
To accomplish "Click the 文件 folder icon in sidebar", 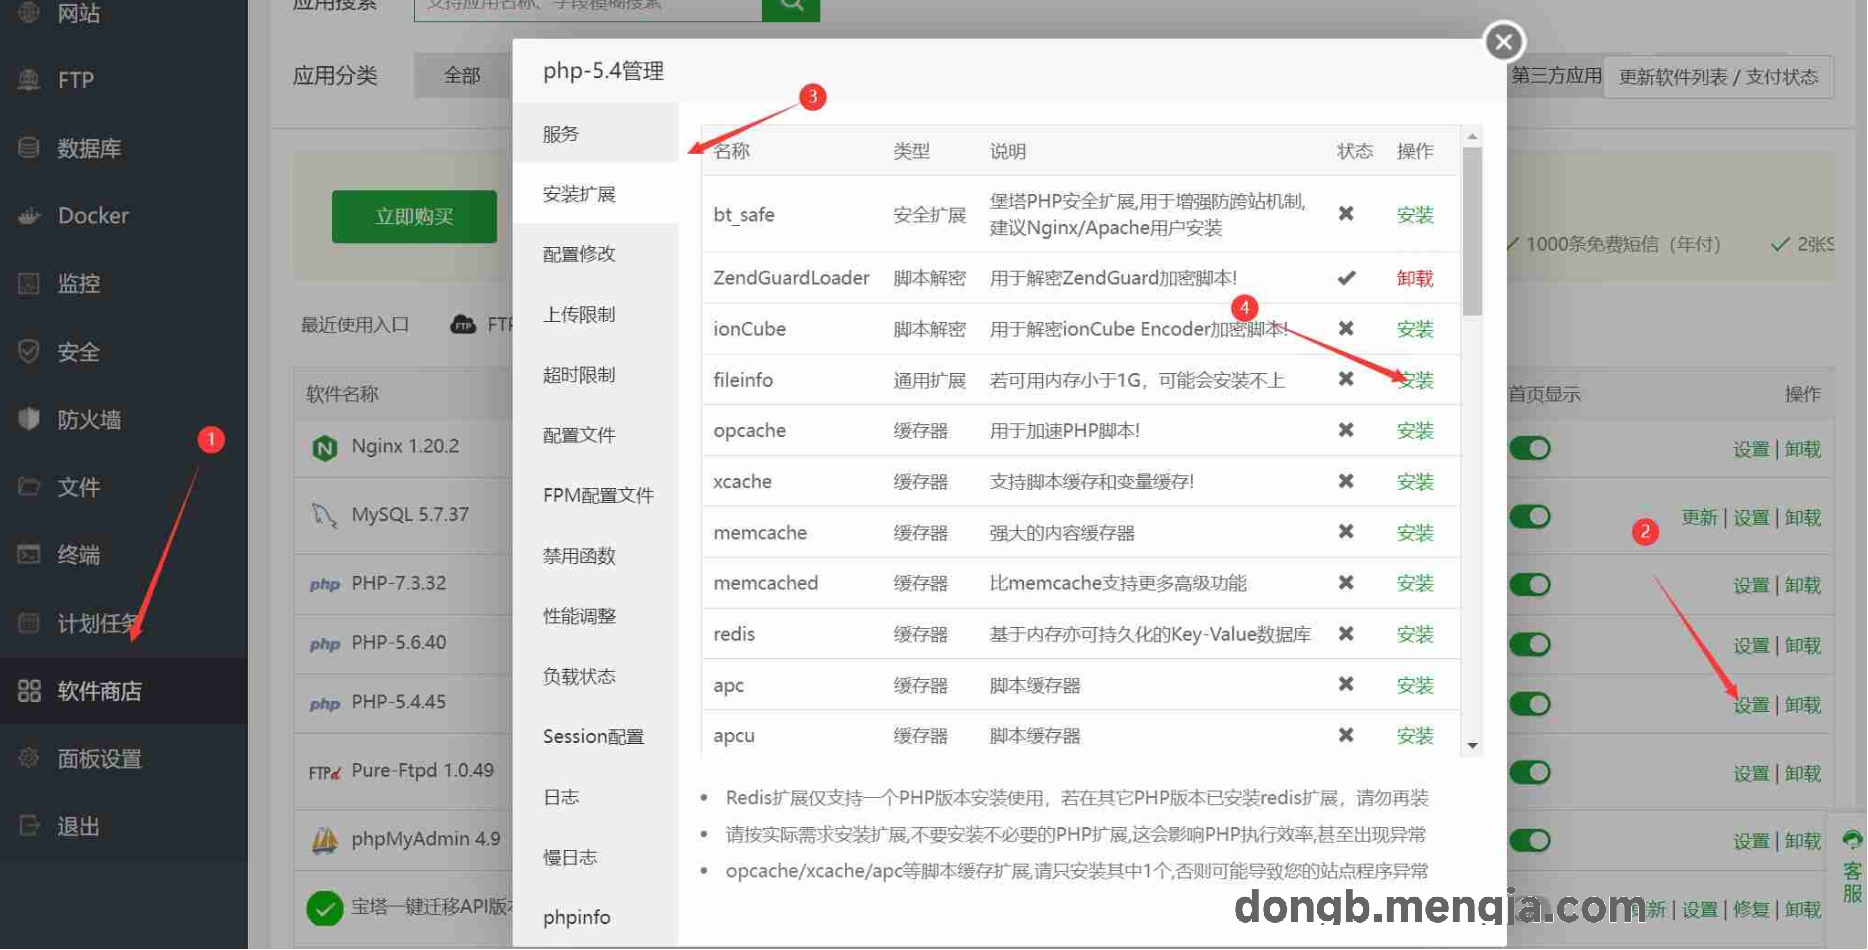I will click(x=29, y=487).
